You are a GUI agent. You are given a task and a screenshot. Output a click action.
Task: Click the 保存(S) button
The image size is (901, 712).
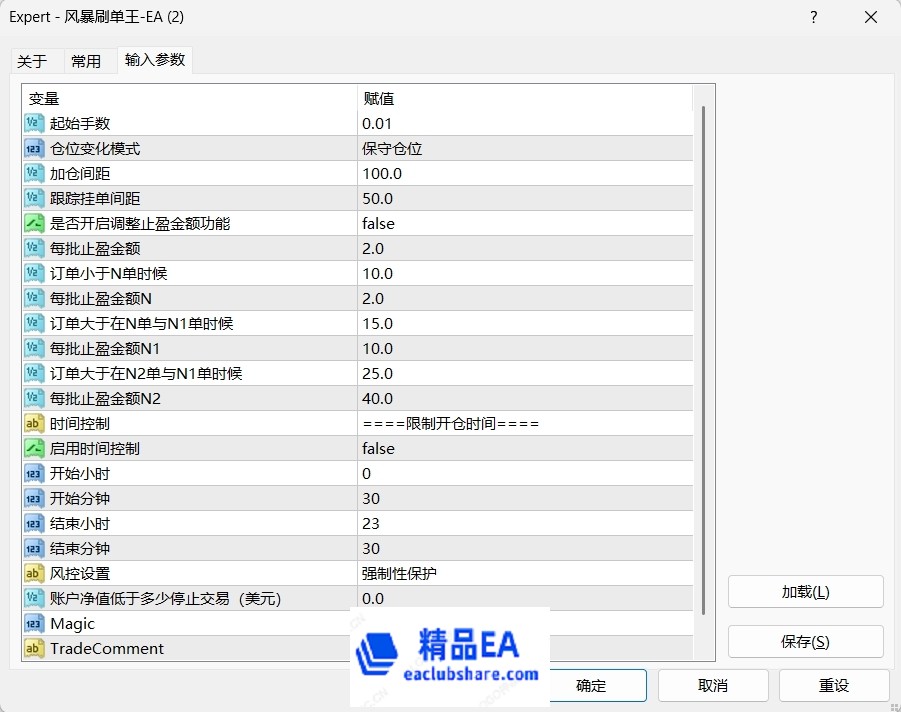coord(805,642)
